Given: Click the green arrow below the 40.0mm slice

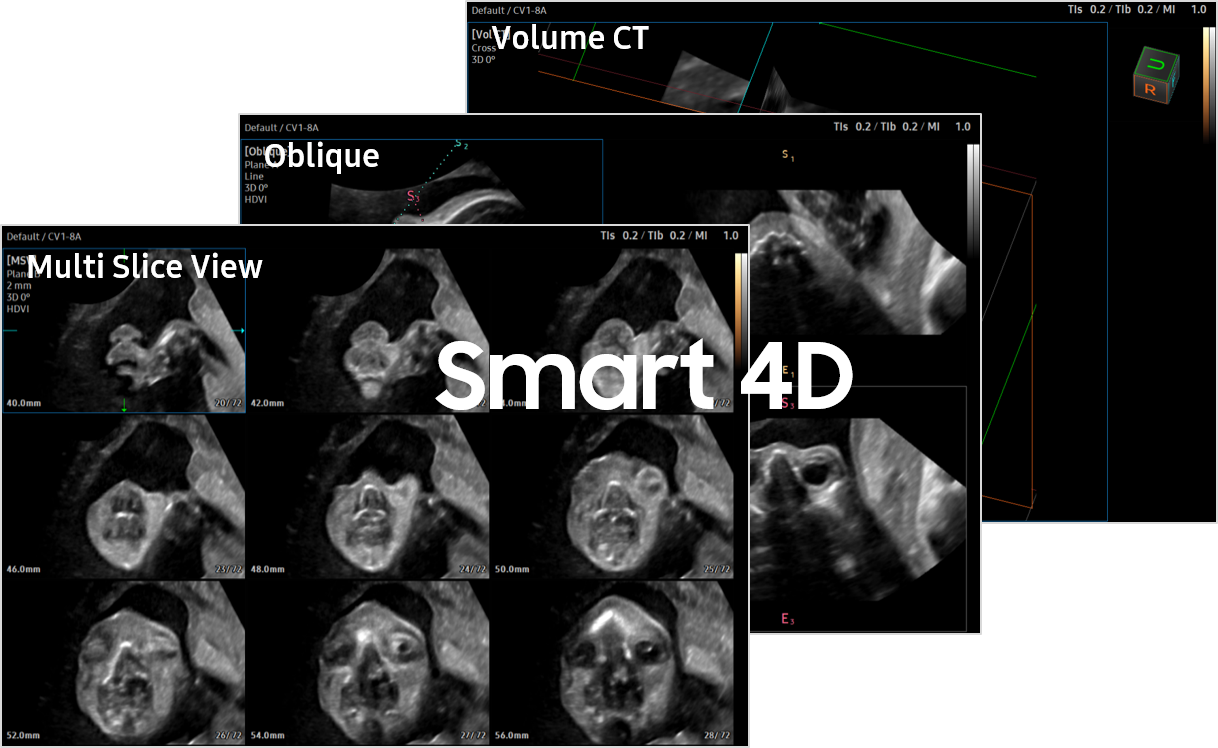Looking at the screenshot, I should coord(124,405).
